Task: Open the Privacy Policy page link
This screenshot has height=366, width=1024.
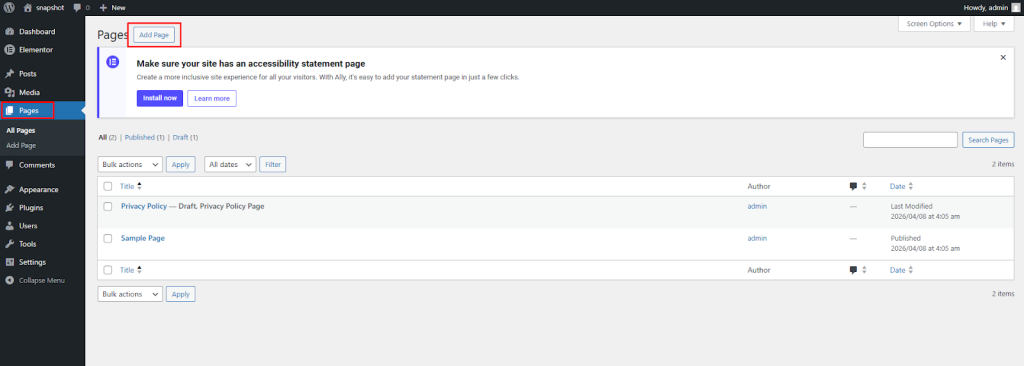Action: tap(144, 206)
